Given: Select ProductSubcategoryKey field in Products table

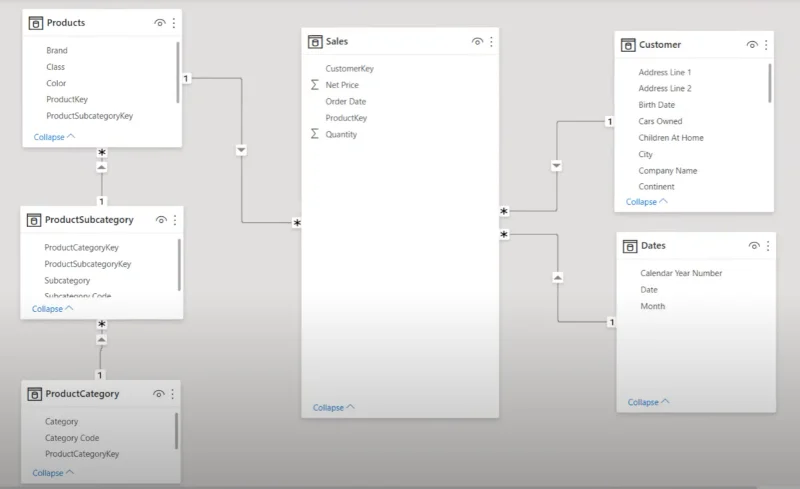Looking at the screenshot, I should pos(90,116).
